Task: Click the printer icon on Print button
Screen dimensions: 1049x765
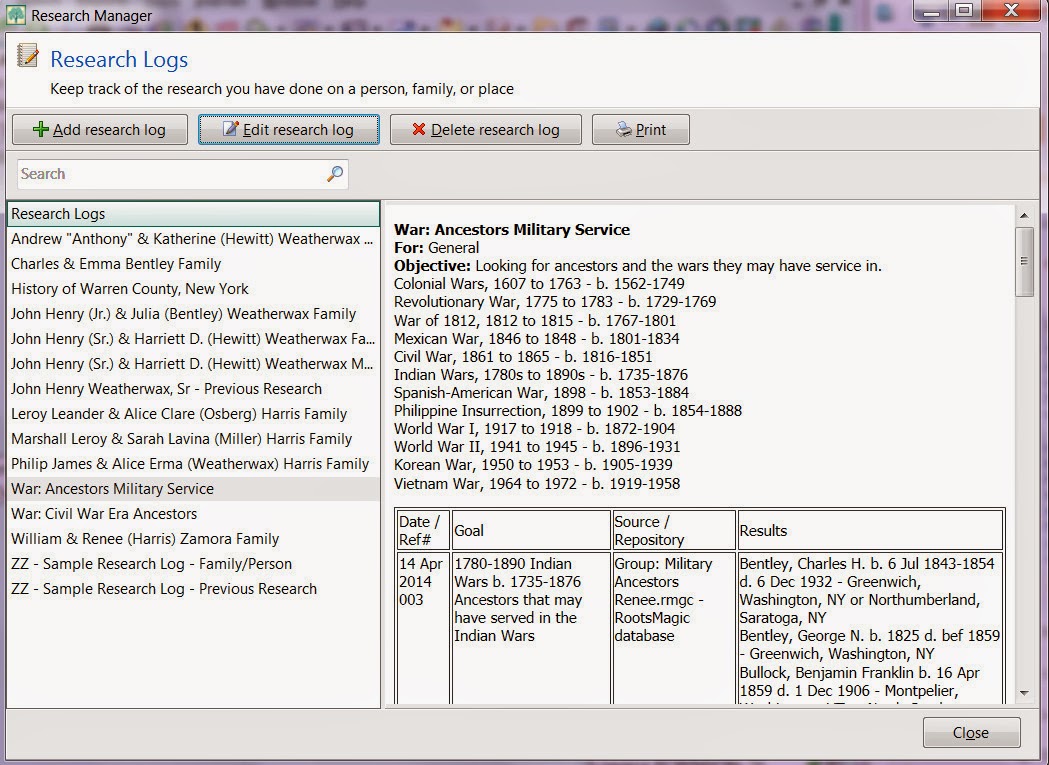Action: coord(624,129)
